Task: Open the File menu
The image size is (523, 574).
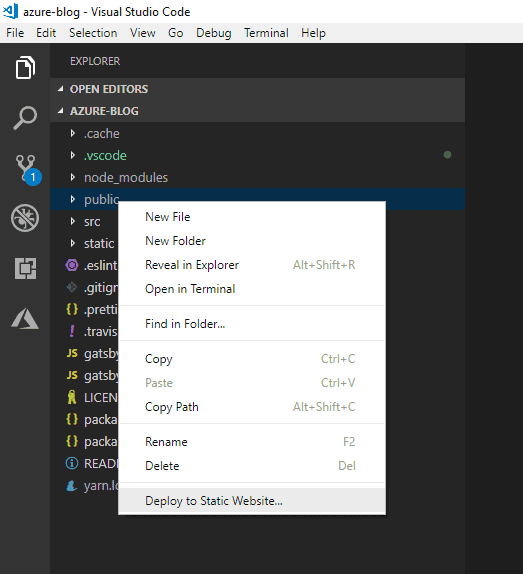Action: [15, 33]
